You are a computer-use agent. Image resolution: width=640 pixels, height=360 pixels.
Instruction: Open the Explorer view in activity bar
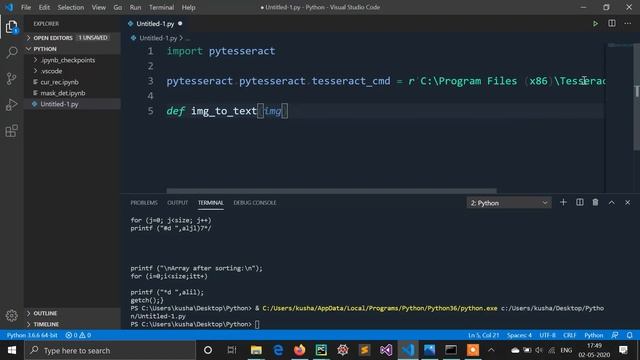pyautogui.click(x=11, y=27)
